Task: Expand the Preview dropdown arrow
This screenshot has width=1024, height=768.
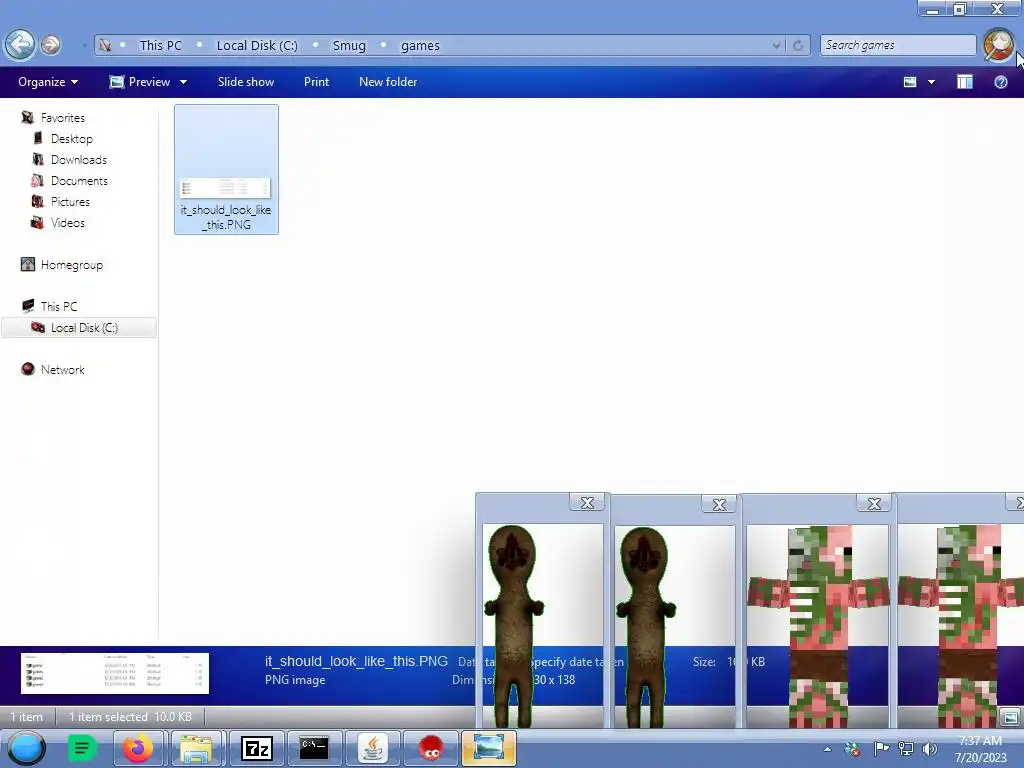Action: 184,82
